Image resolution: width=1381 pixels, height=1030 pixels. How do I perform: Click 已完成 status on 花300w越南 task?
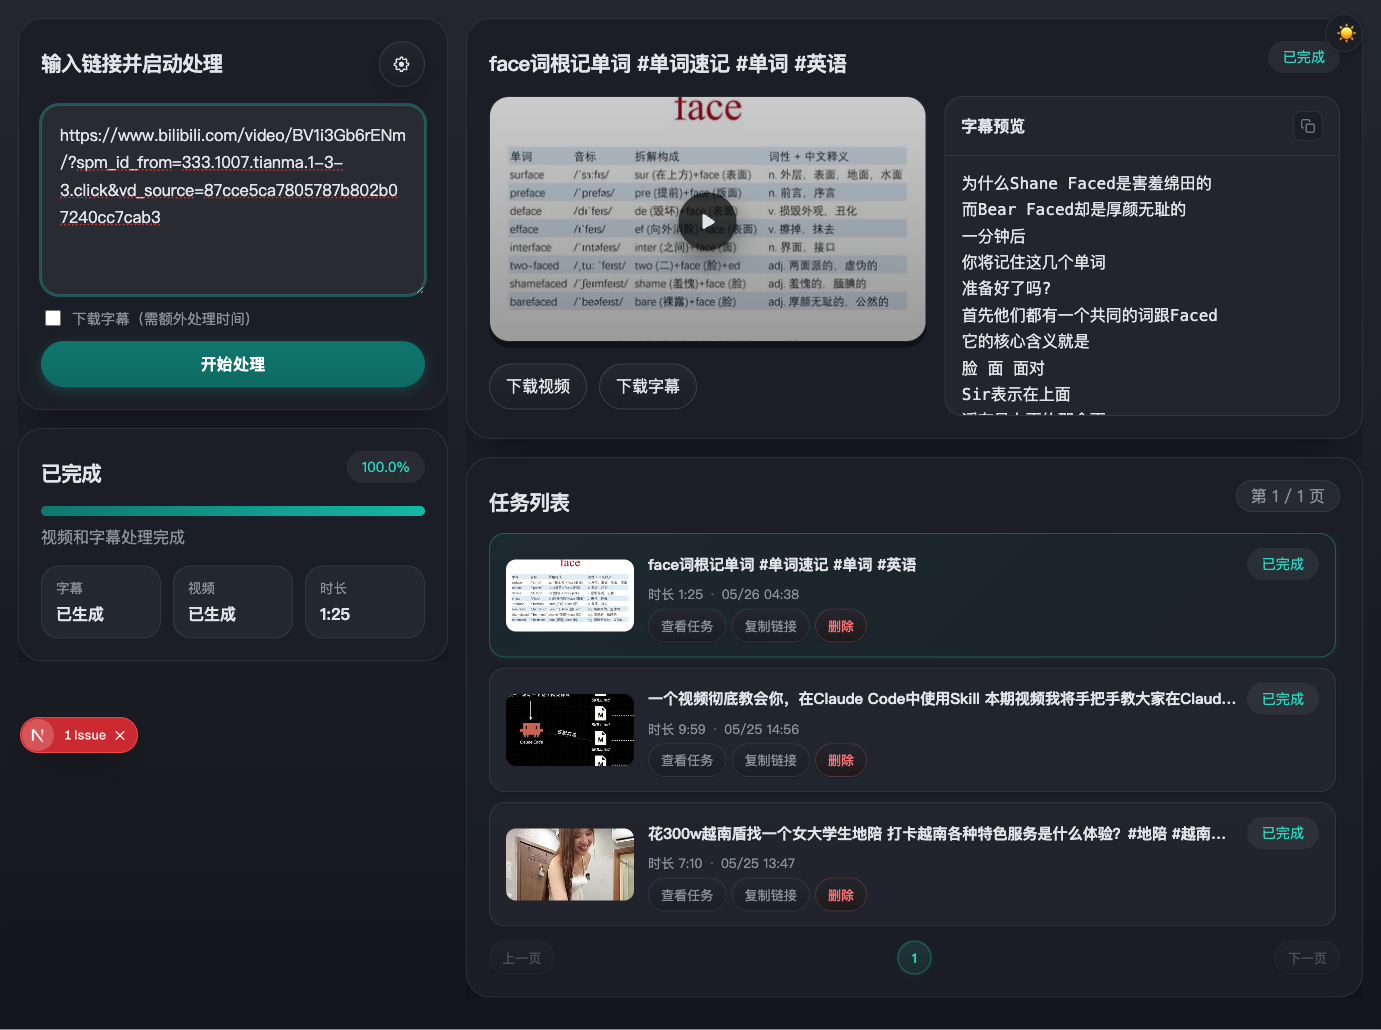pos(1283,833)
